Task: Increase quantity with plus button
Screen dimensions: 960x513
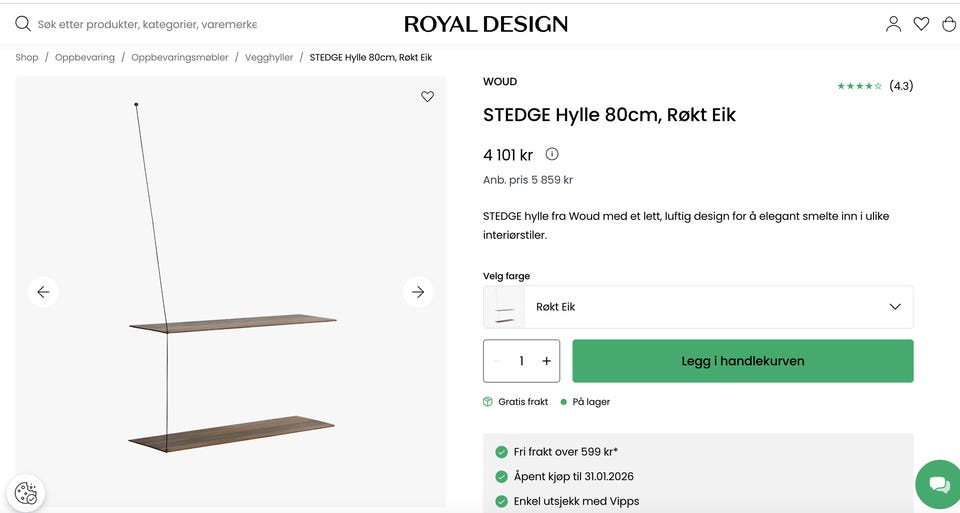Action: [546, 361]
